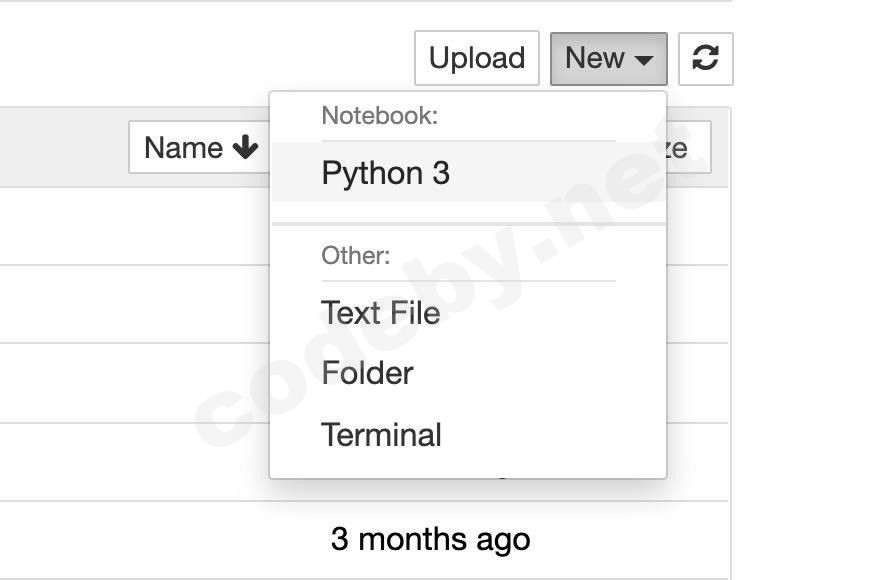This screenshot has height=580, width=896.
Task: Create a Python 3 notebook from the menu
Action: (386, 172)
